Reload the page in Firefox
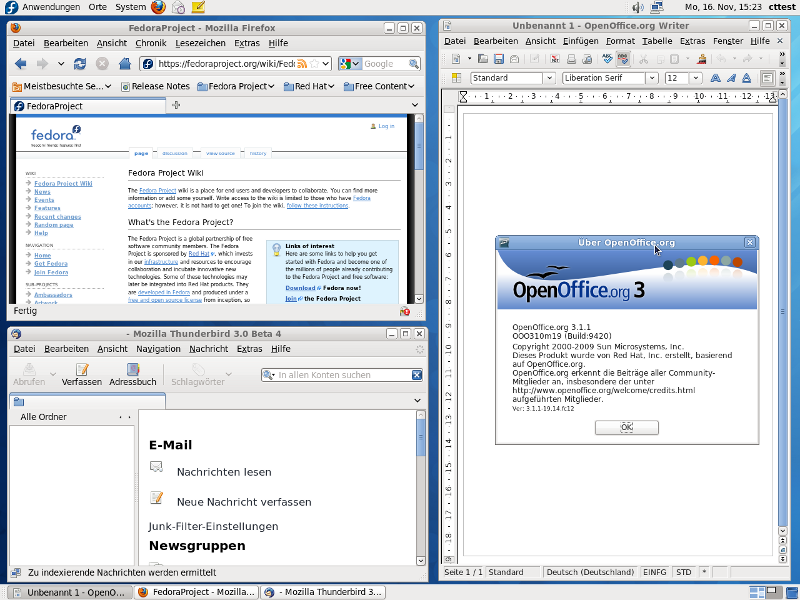 click(80, 64)
